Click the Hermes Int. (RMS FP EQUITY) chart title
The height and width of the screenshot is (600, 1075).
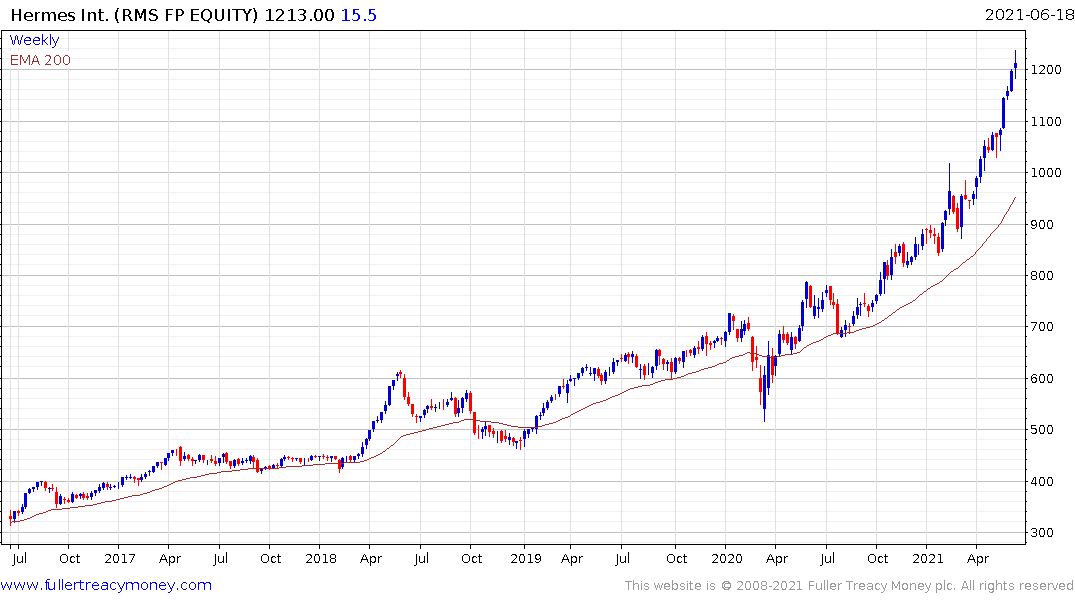(135, 15)
